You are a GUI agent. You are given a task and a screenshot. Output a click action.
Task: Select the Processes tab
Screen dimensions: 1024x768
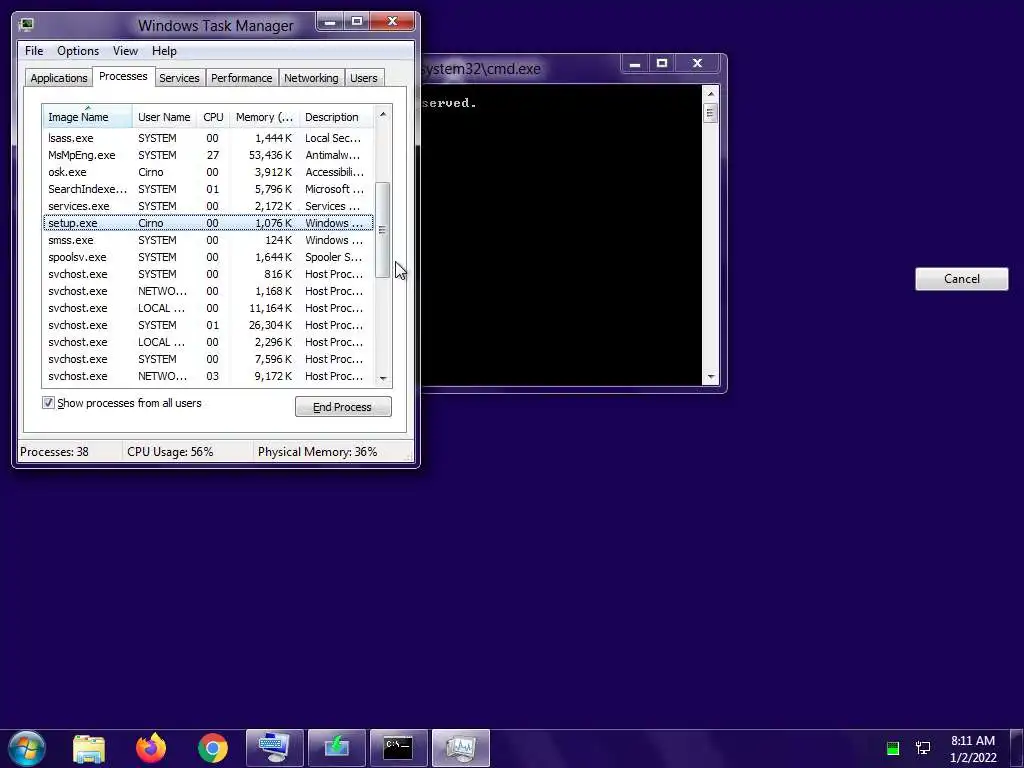(x=123, y=76)
